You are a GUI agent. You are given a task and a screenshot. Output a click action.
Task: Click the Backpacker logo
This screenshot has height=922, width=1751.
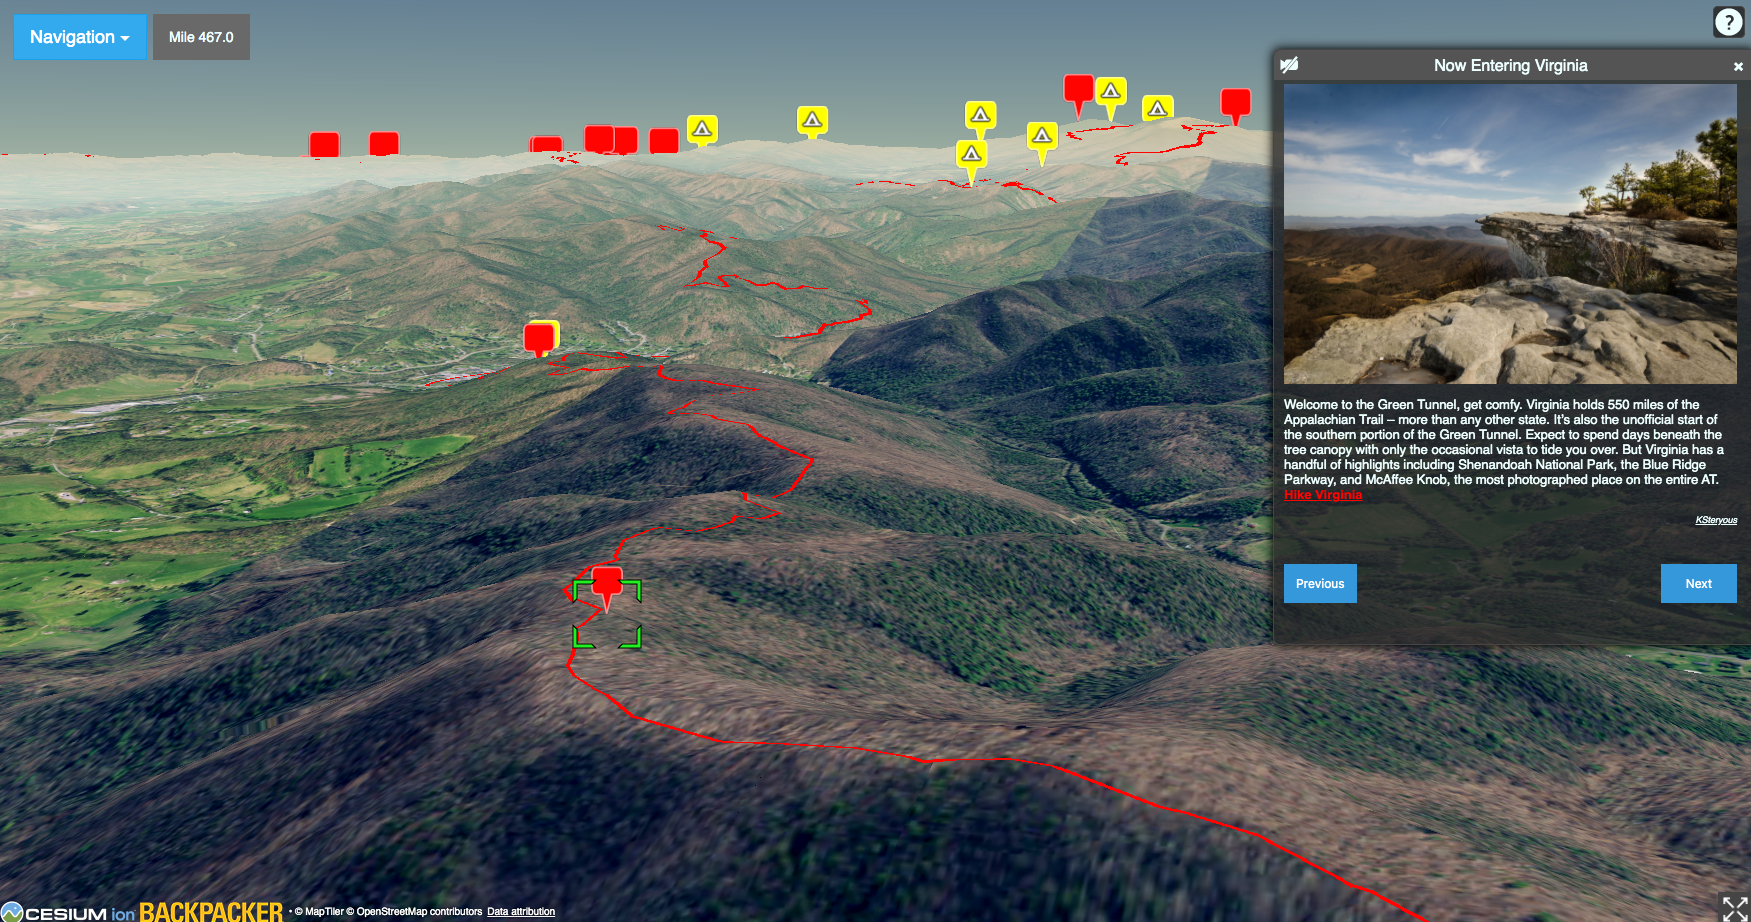210,911
